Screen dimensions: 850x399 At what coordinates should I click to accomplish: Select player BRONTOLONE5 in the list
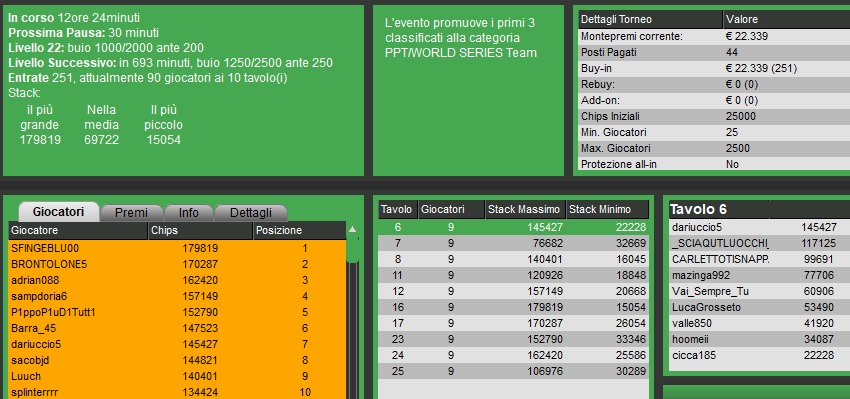click(178, 265)
